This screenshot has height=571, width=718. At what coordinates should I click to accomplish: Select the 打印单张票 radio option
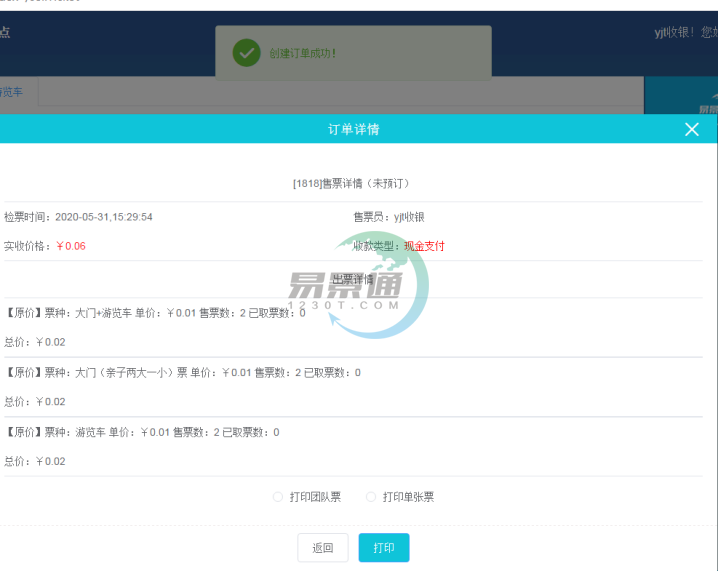click(371, 497)
